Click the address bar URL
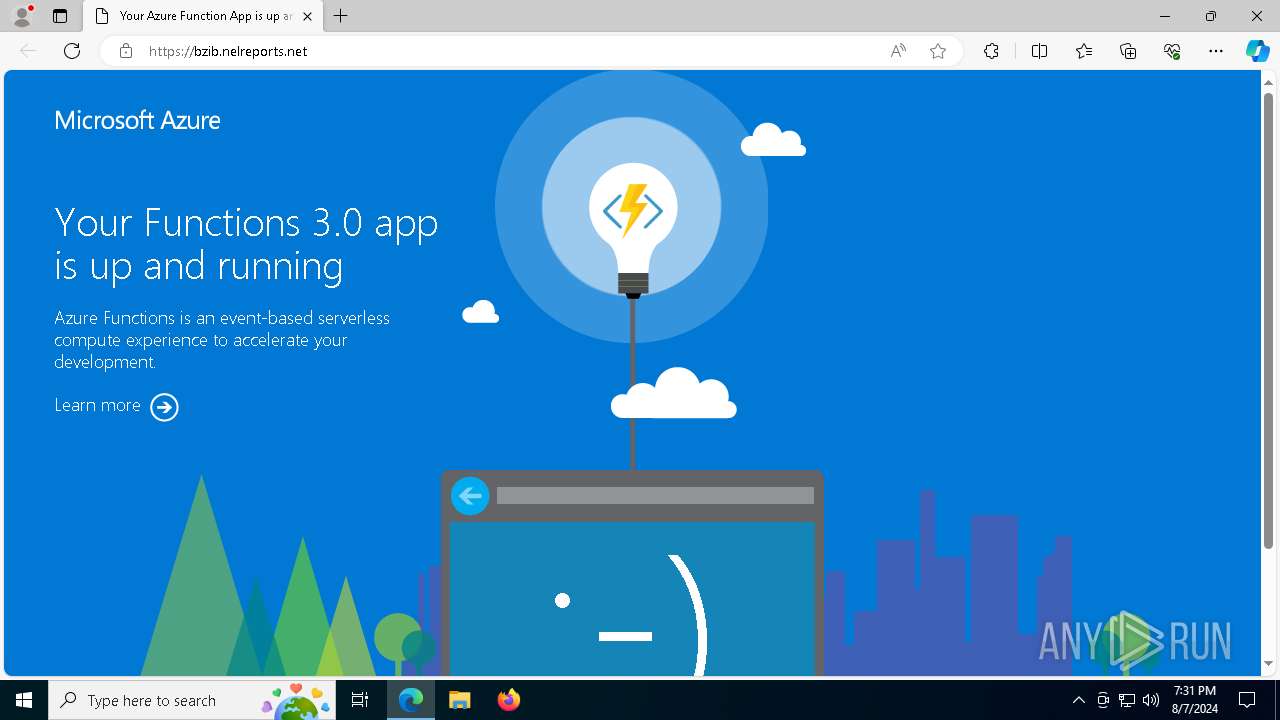 pos(228,51)
